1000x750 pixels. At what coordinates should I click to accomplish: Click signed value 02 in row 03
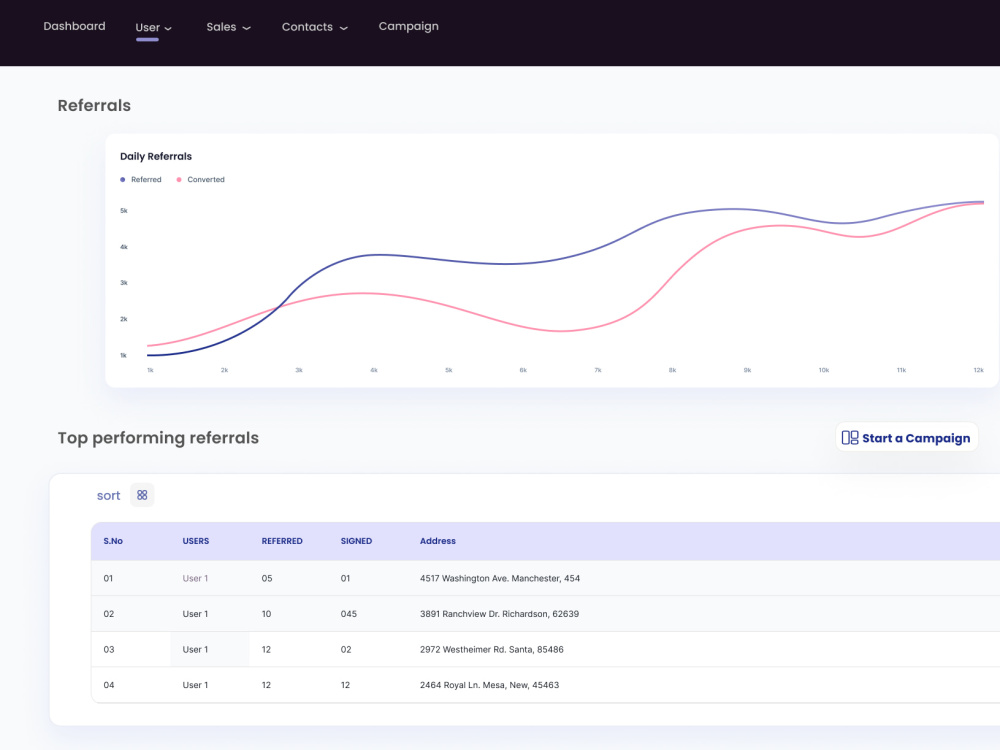tap(346, 650)
